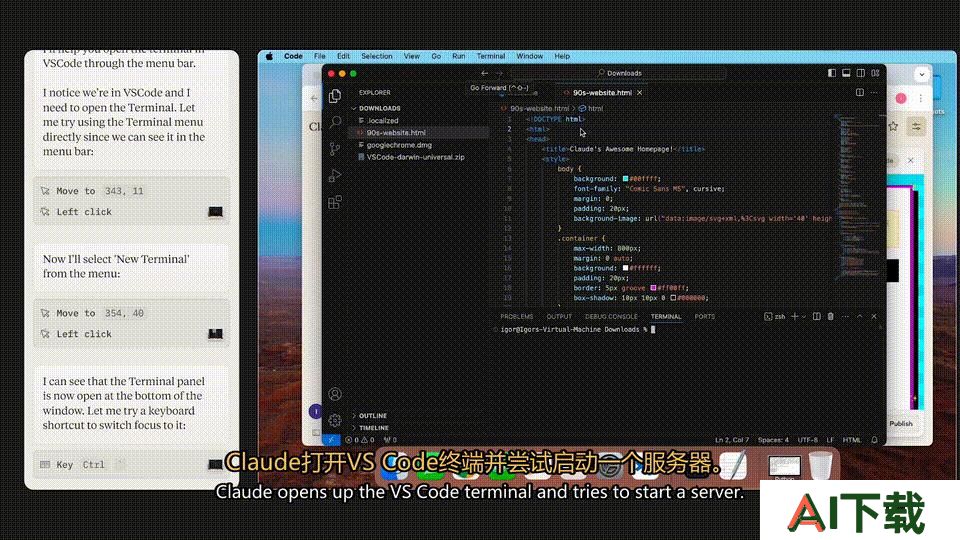Open the terminal launch profile dropdown arrow
The height and width of the screenshot is (540, 960).
pos(803,317)
